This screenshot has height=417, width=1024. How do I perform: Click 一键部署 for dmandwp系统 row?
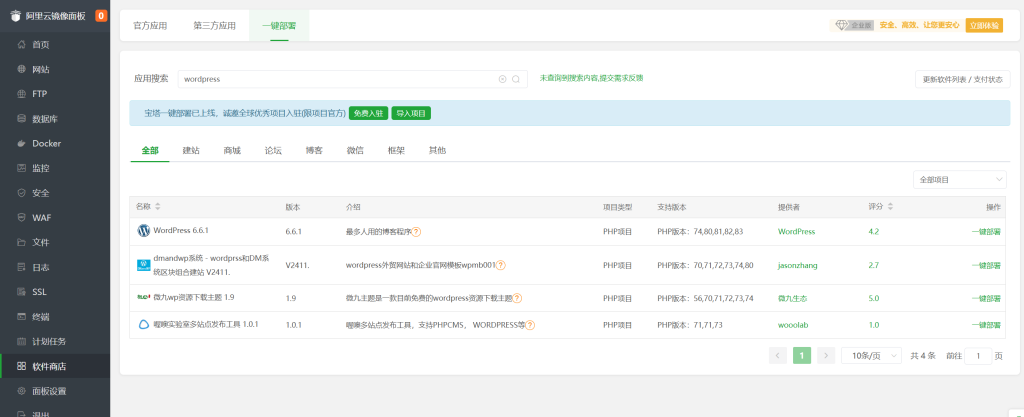(986, 265)
